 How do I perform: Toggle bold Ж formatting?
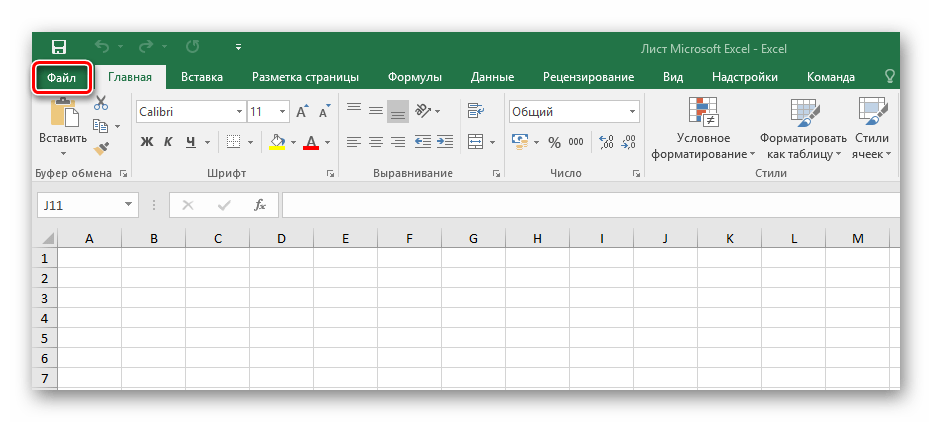(147, 142)
